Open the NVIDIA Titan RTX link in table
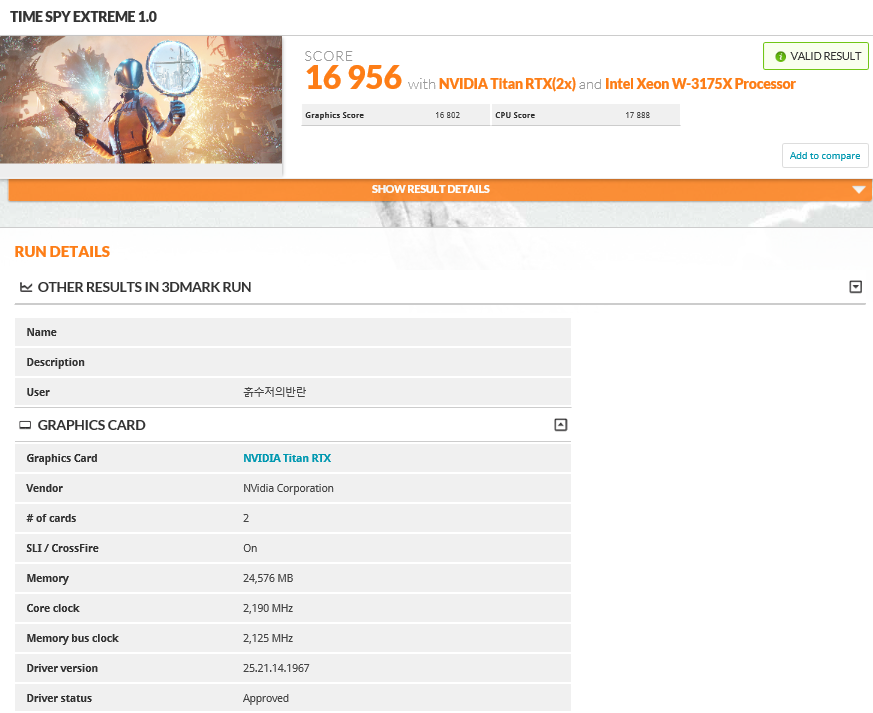873x713 pixels. tap(287, 458)
